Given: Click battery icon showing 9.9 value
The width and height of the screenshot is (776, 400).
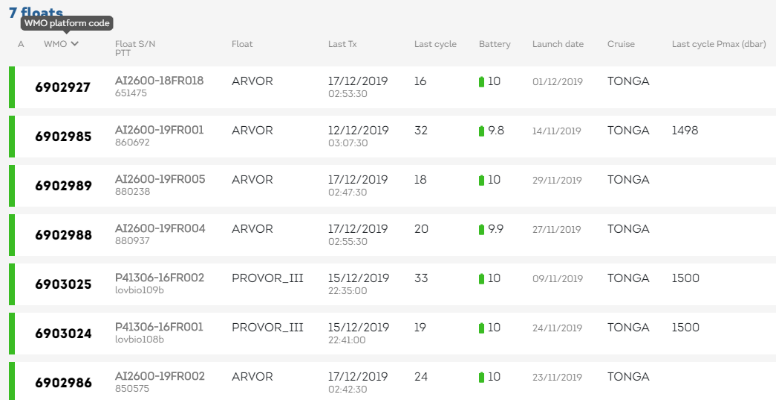Looking at the screenshot, I should pos(482,230).
